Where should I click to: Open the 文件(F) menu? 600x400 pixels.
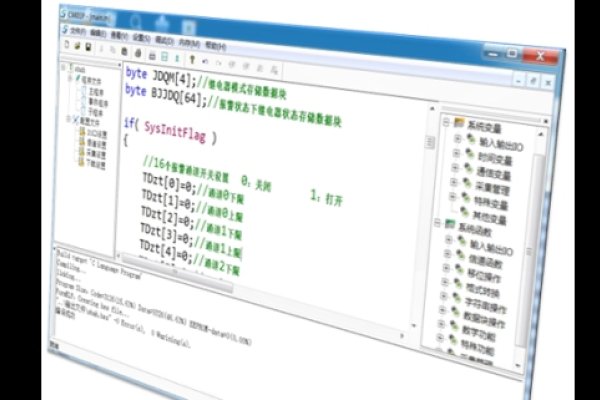tap(78, 31)
